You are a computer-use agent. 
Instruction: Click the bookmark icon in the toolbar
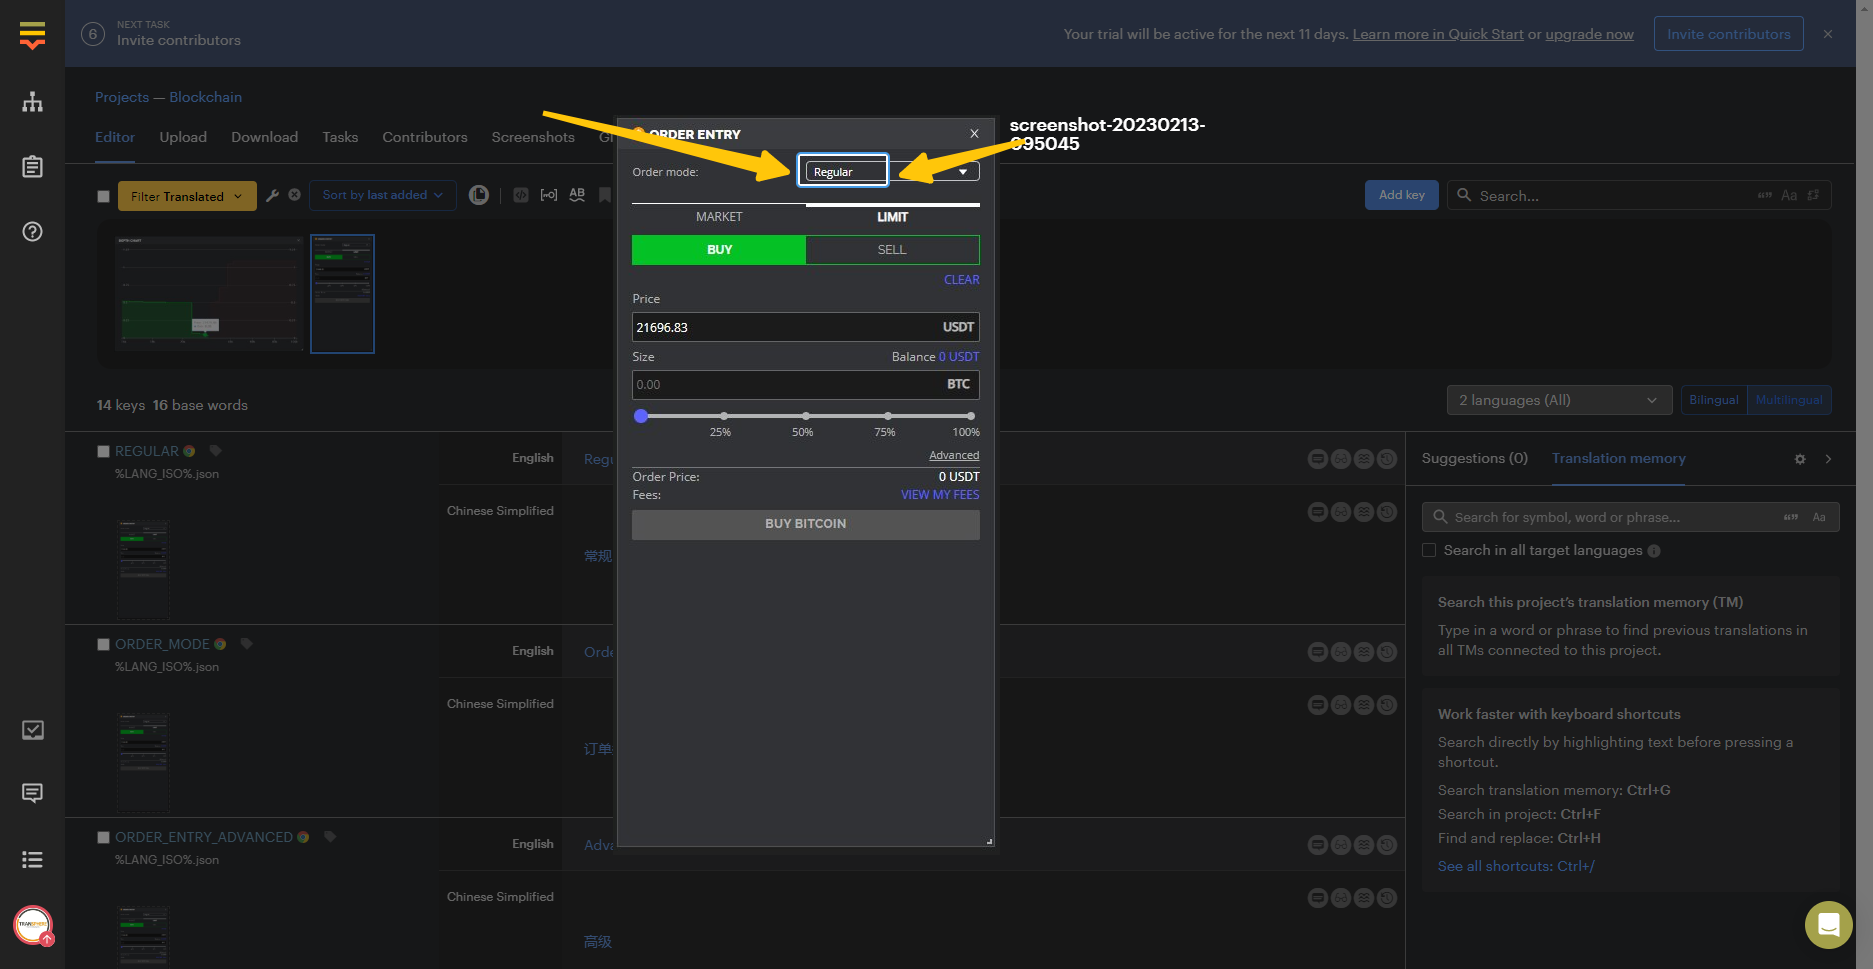click(605, 193)
